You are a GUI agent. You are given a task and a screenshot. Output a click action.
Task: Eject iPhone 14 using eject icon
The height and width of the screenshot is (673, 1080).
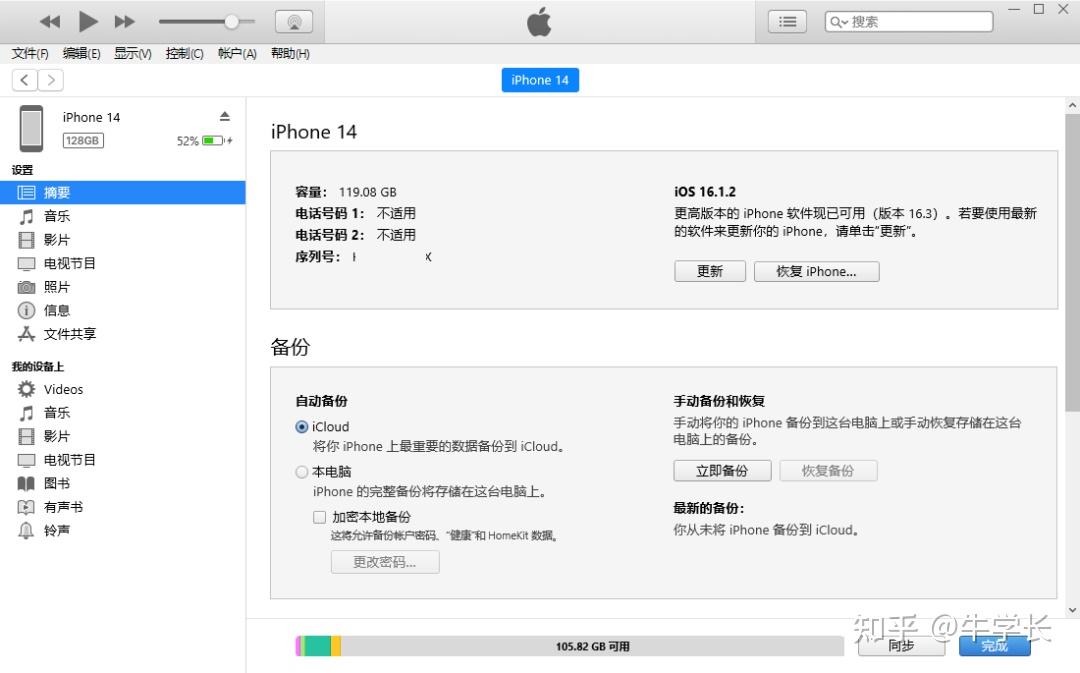pyautogui.click(x=225, y=116)
